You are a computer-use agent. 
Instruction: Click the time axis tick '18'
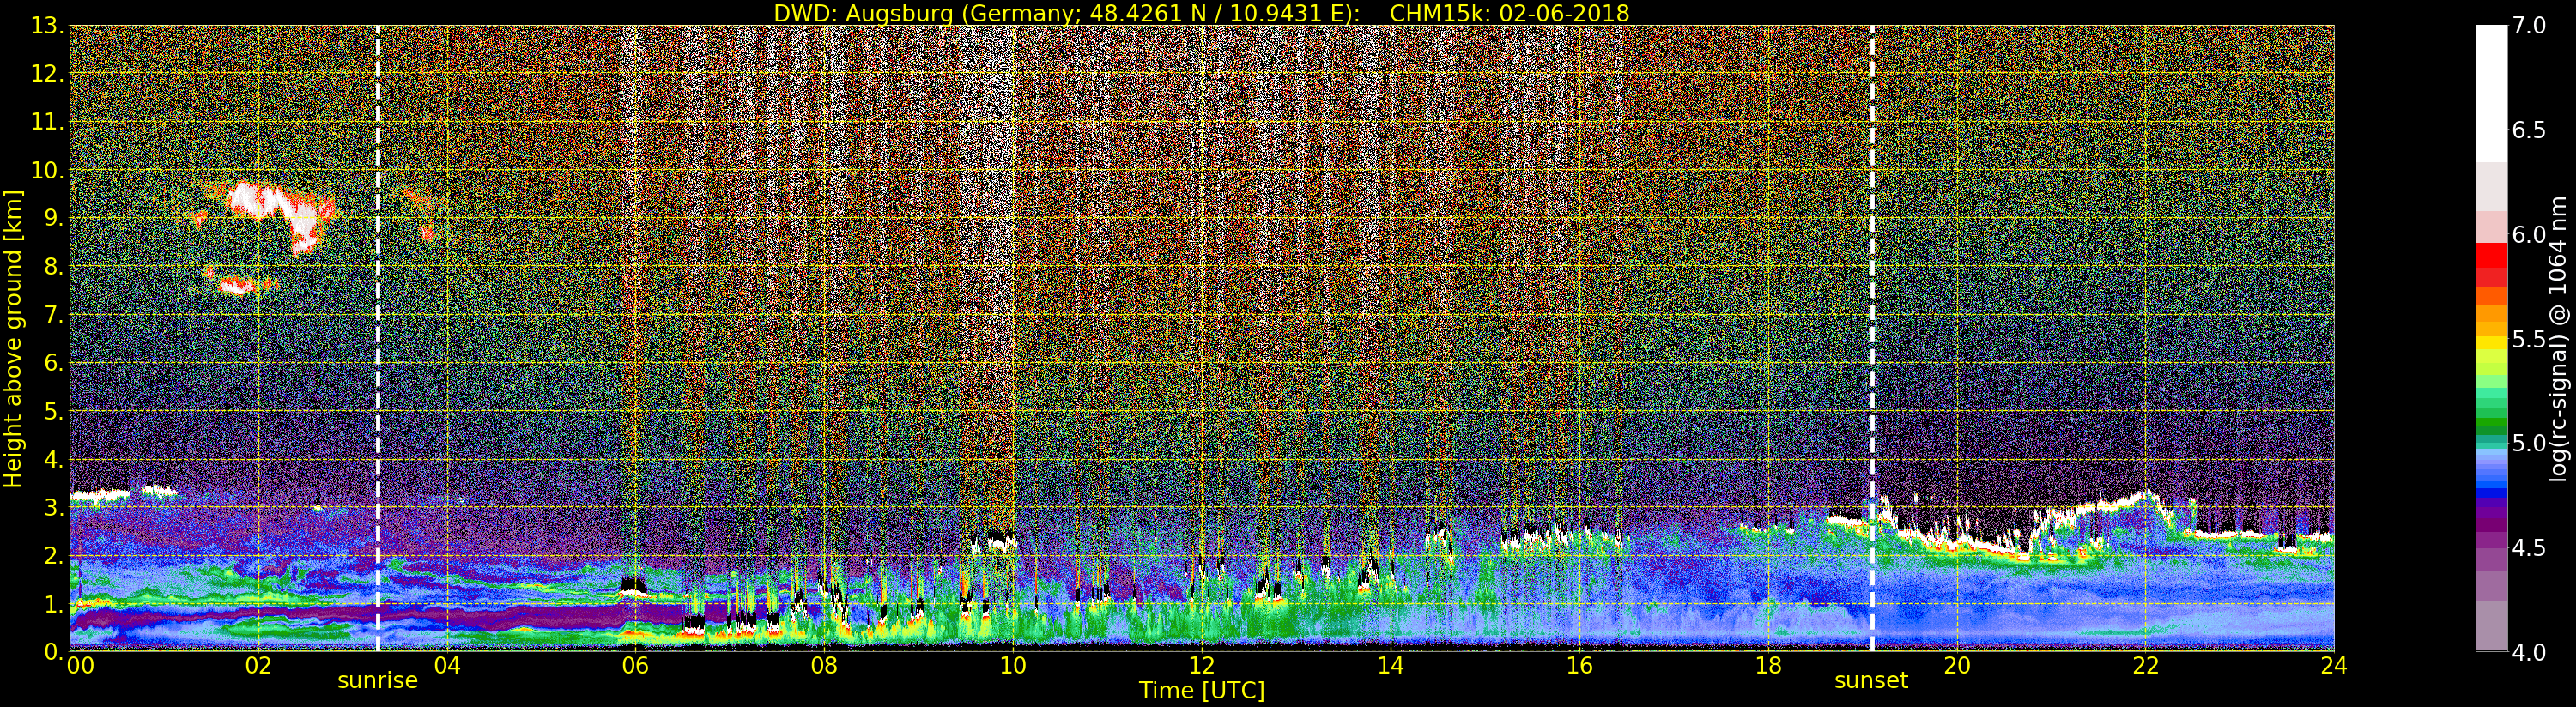coord(1768,666)
